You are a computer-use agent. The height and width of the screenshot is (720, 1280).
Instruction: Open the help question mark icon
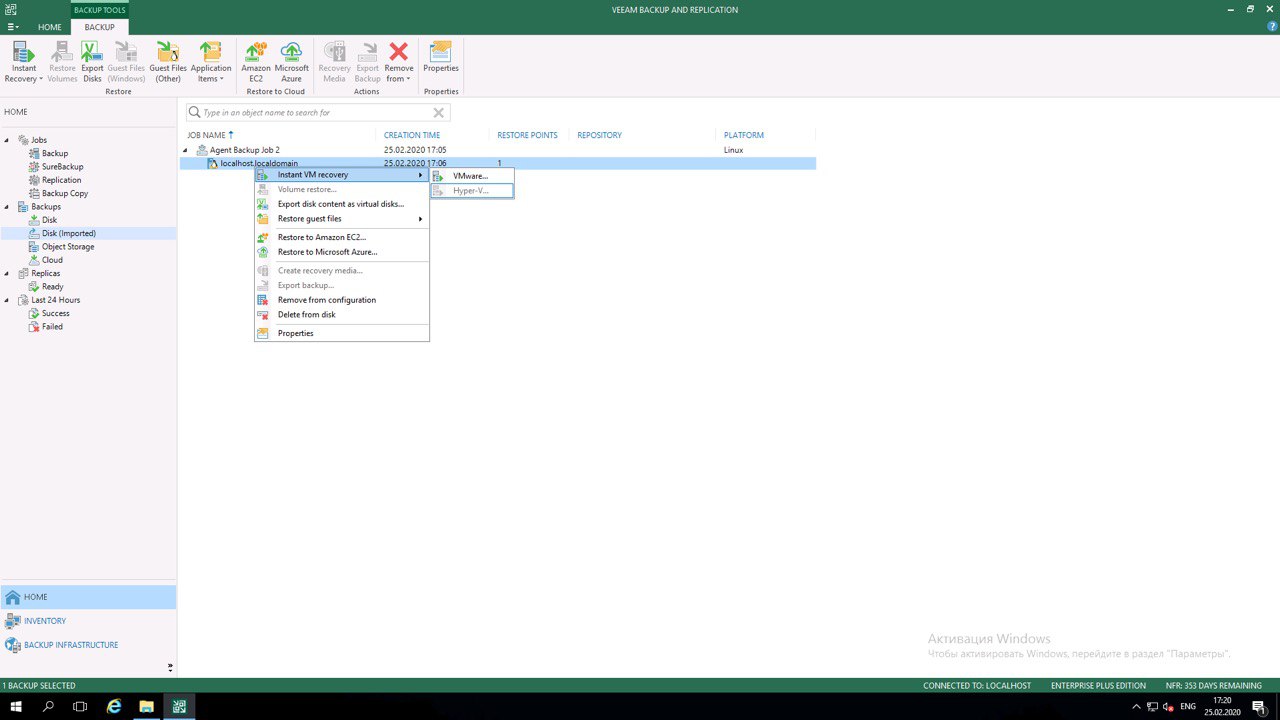[x=1272, y=27]
